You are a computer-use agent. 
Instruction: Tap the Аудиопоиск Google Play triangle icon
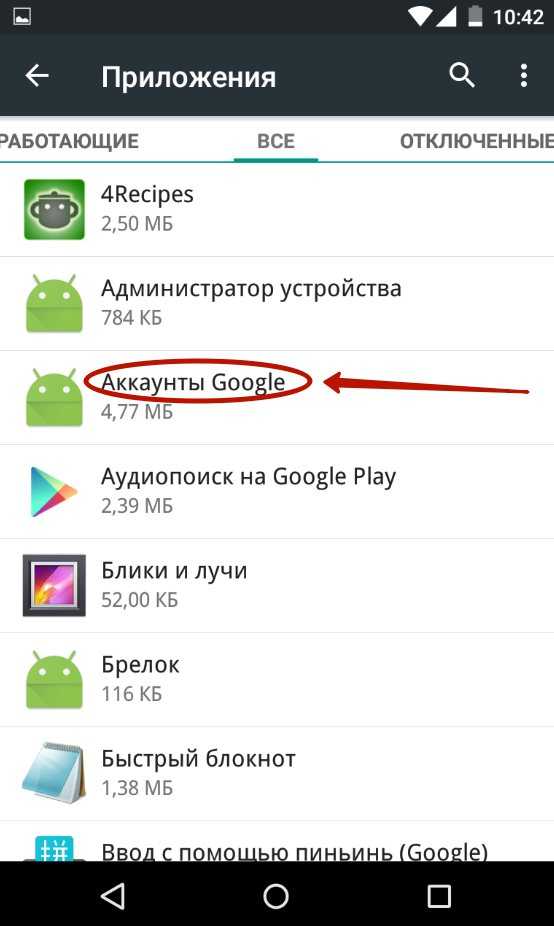[53, 491]
